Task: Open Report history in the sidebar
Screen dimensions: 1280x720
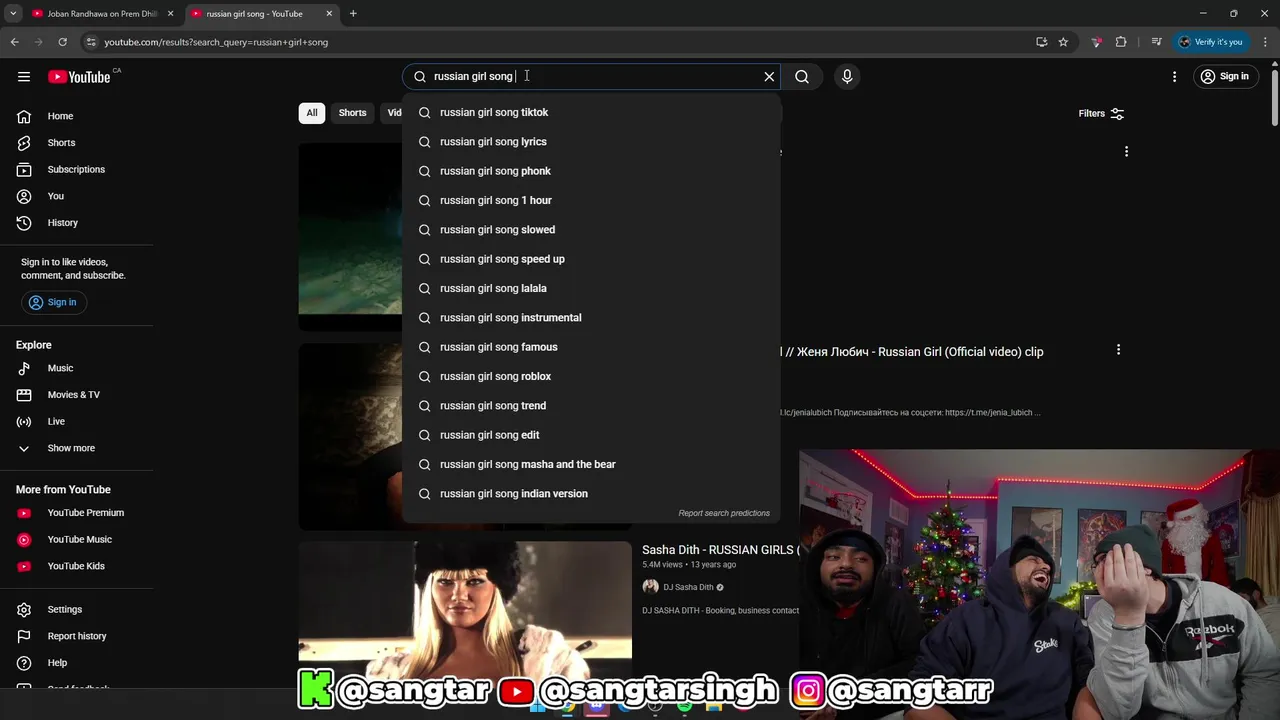Action: click(x=77, y=636)
